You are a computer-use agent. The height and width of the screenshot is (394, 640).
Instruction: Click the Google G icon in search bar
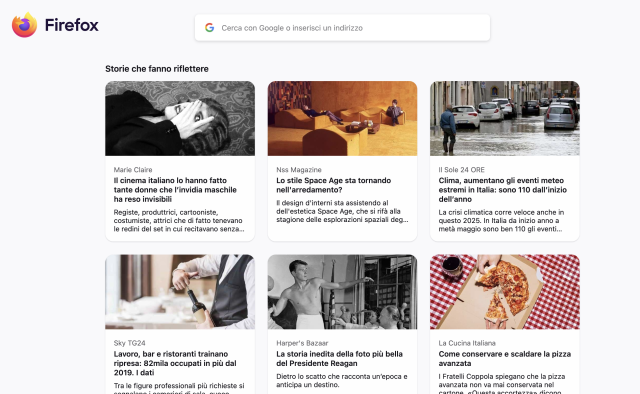(x=209, y=28)
